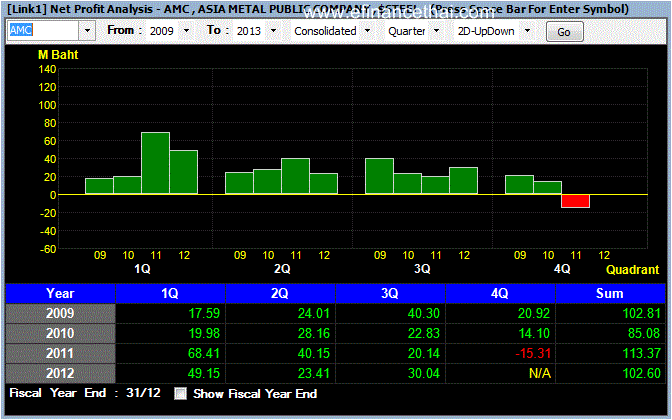Click the Go button
672x420 pixels.
tap(564, 32)
